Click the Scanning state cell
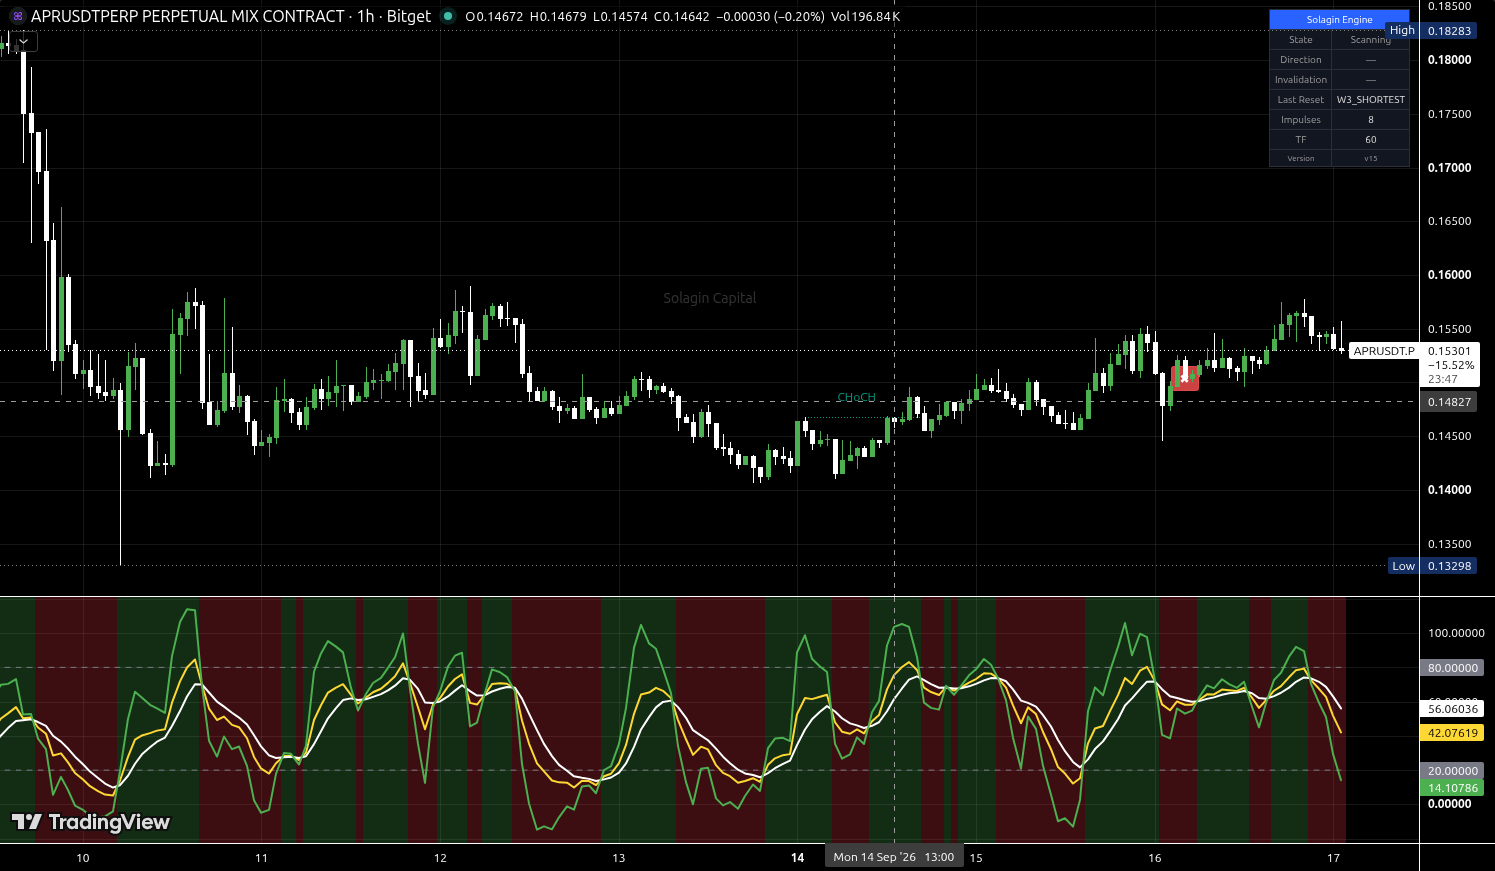Viewport: 1495px width, 871px height. pos(1370,40)
